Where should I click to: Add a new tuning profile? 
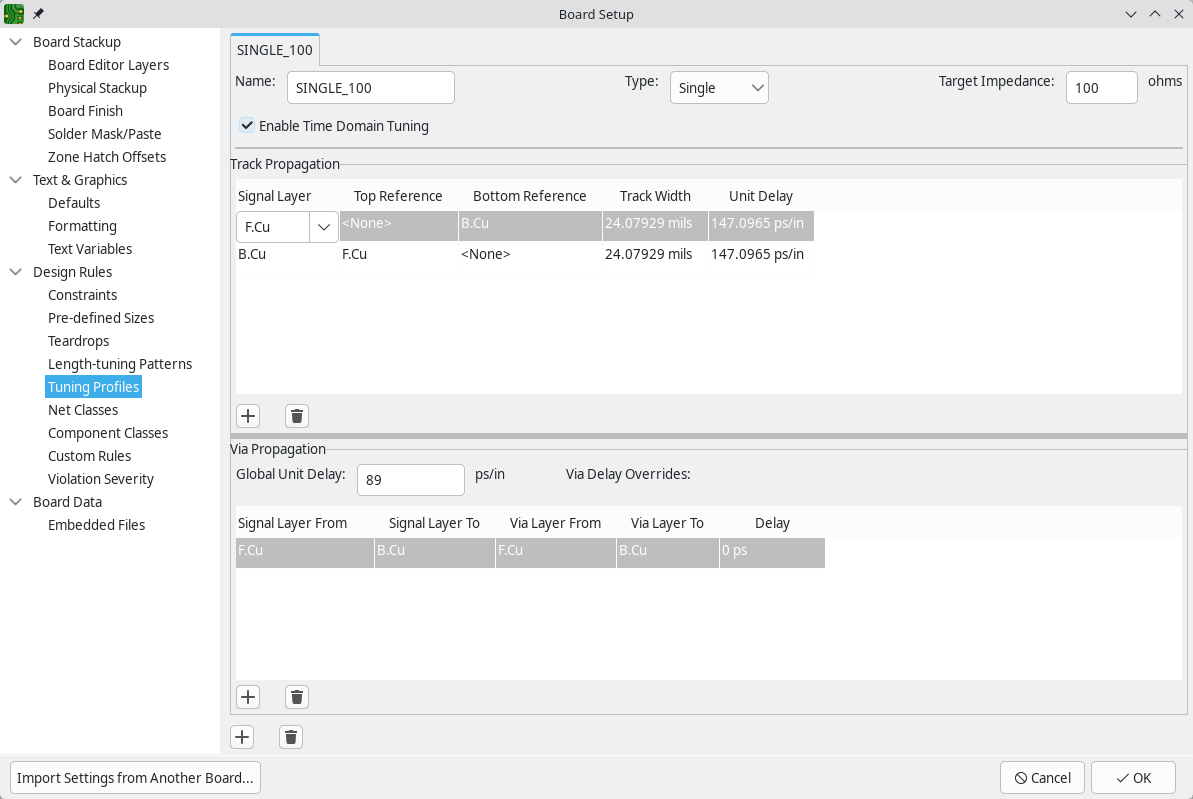click(x=242, y=737)
